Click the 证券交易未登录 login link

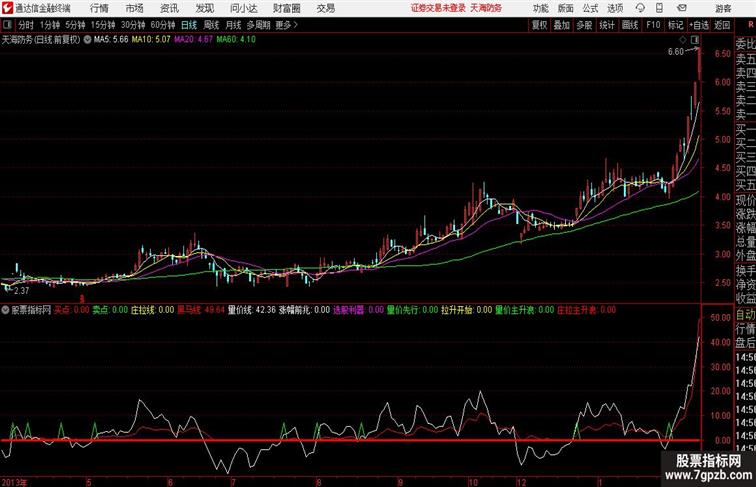(x=438, y=8)
